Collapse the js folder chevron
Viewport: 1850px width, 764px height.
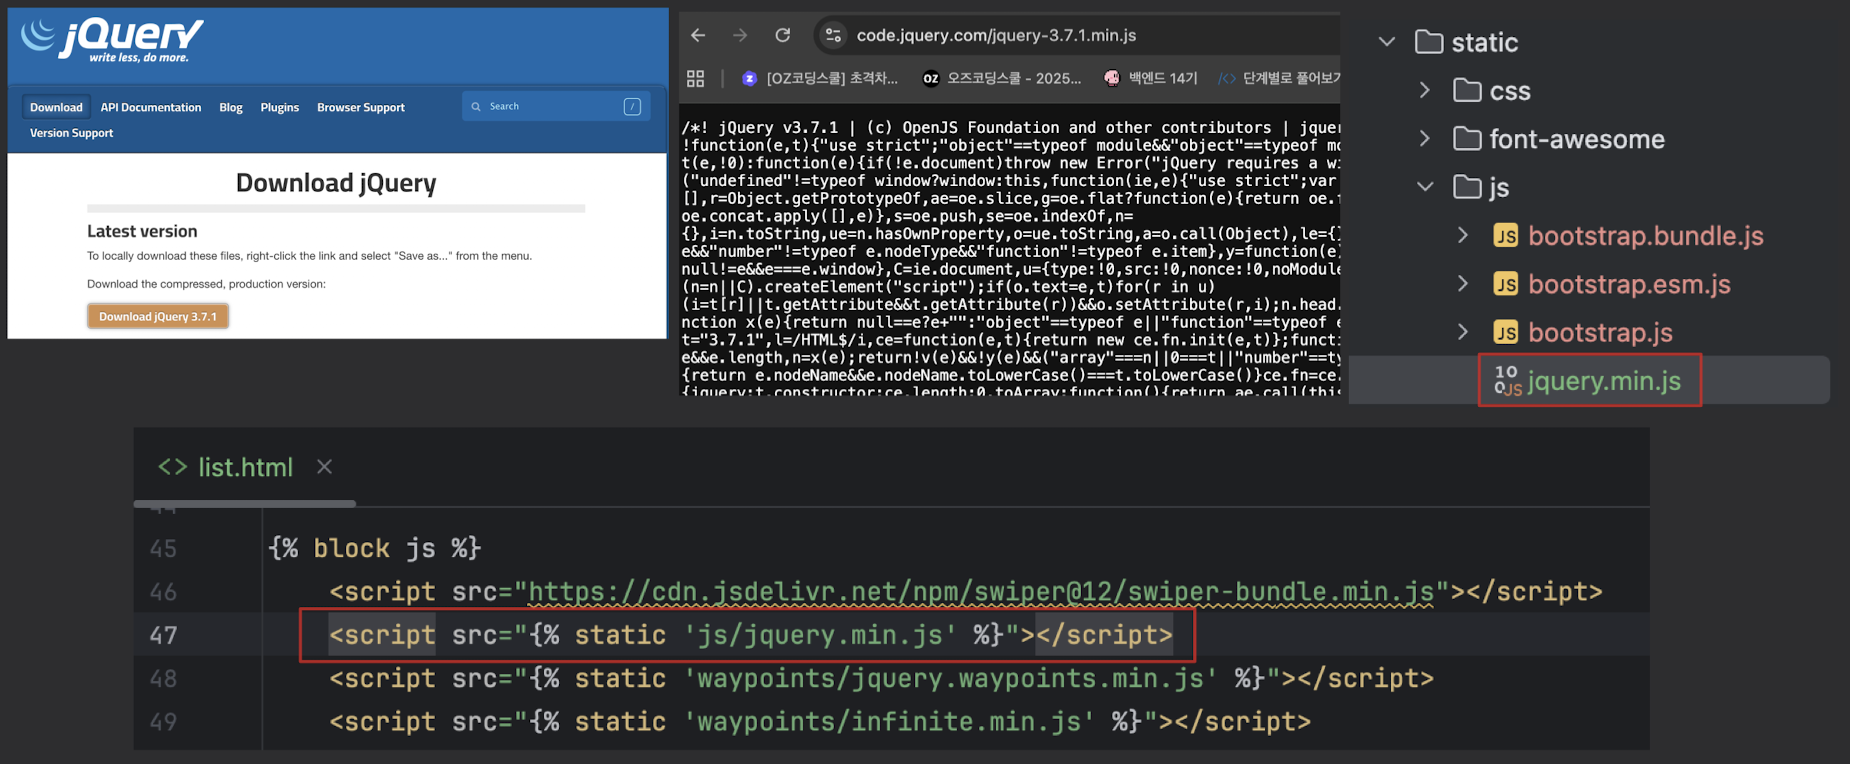pos(1425,187)
